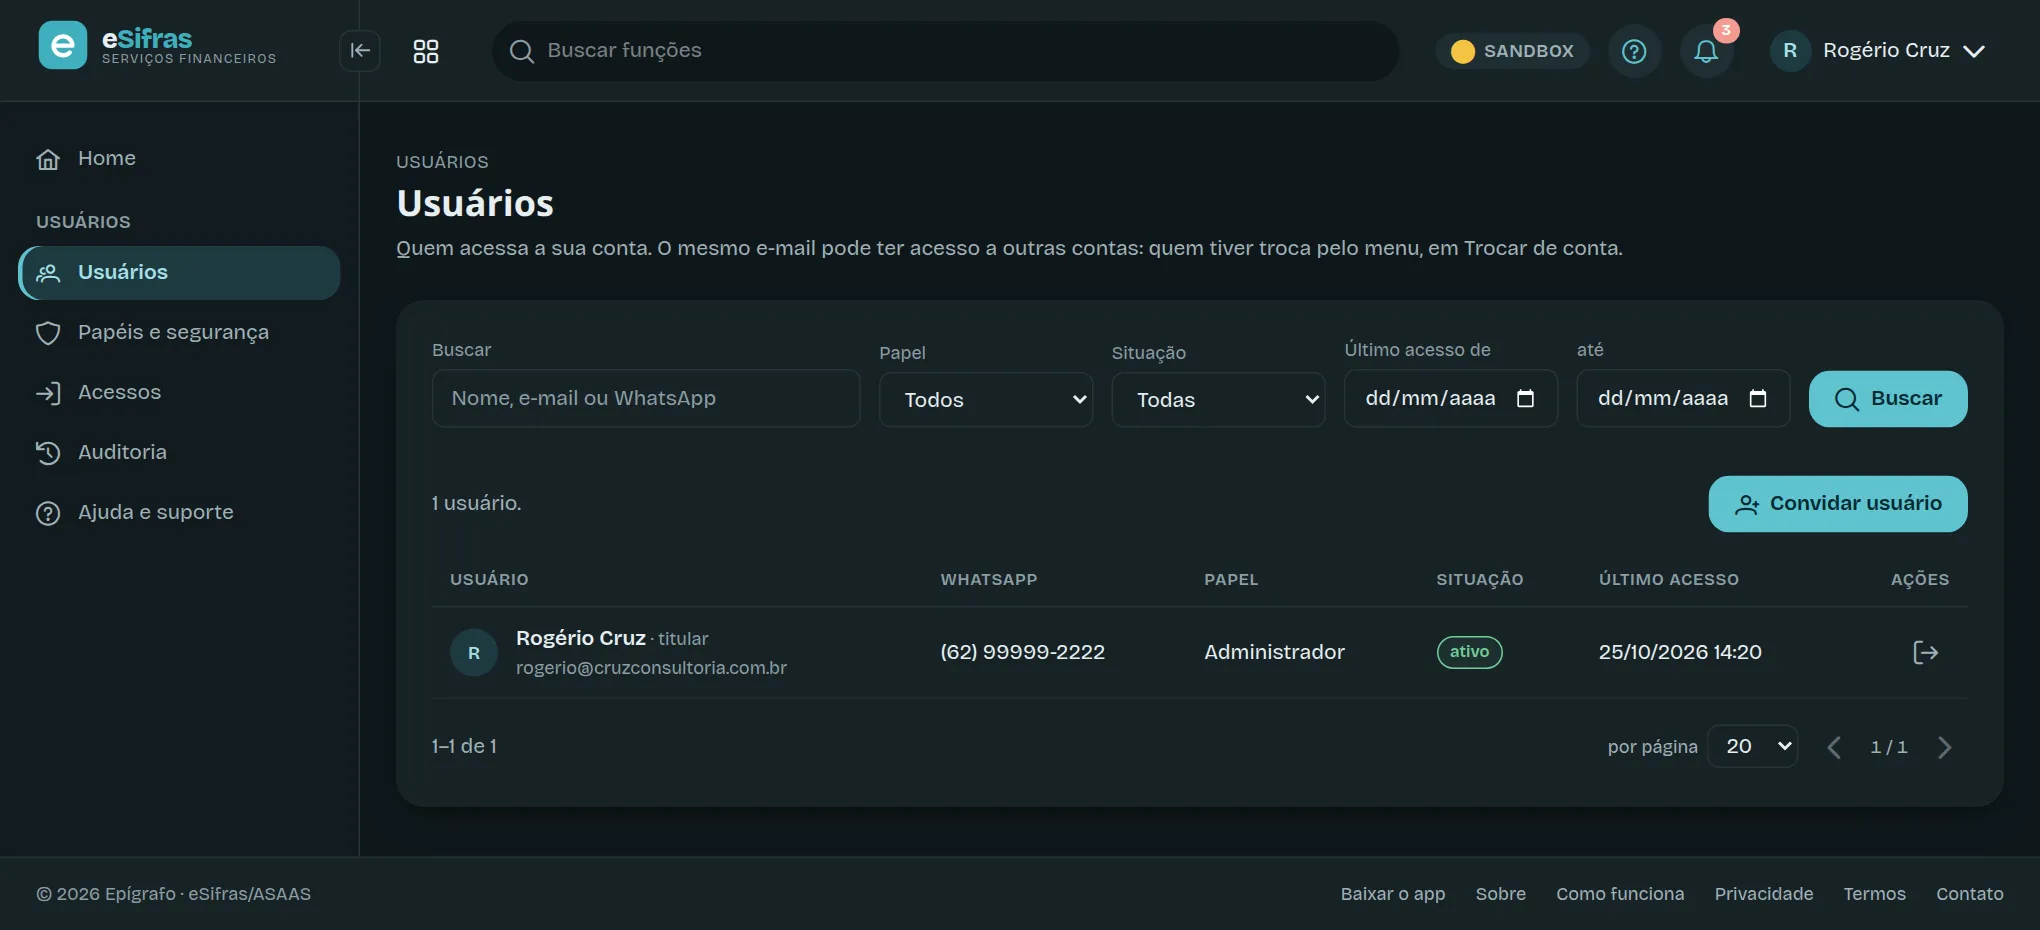Viewport: 2040px width, 930px height.
Task: Open calendar picker for até date
Action: pyautogui.click(x=1758, y=398)
